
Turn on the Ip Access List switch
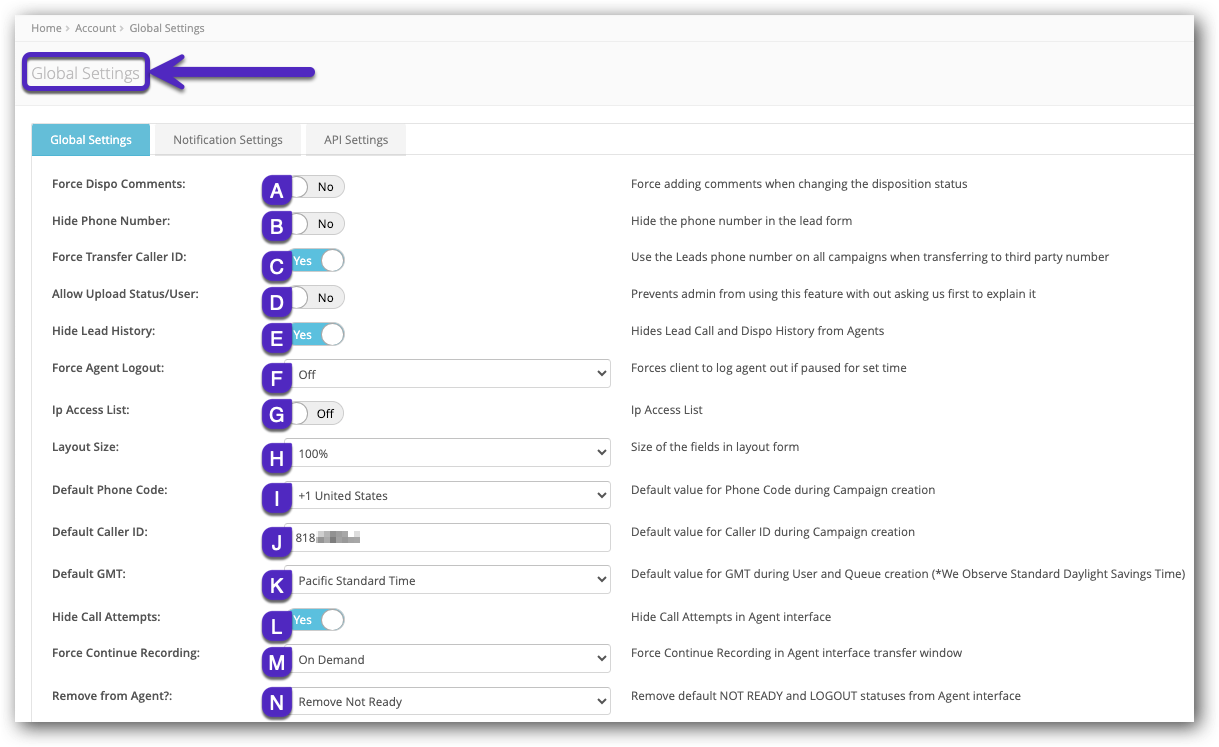pyautogui.click(x=315, y=413)
